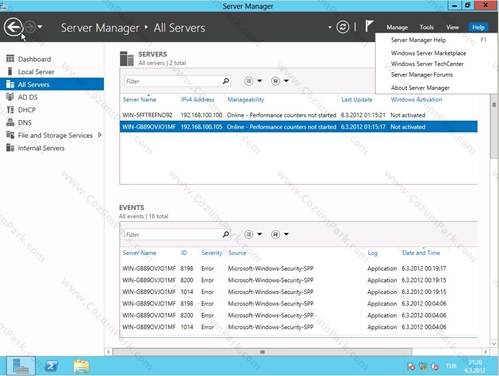Image resolution: width=499 pixels, height=376 pixels.
Task: Click the Servers filter box
Action: [x=172, y=81]
